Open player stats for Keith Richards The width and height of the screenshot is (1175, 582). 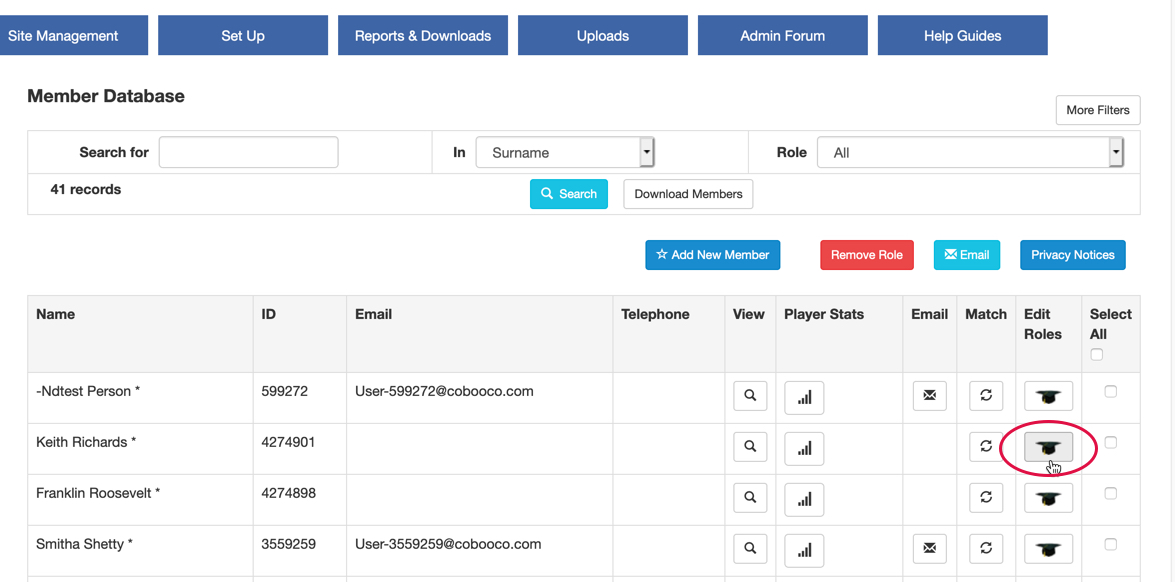coord(804,448)
